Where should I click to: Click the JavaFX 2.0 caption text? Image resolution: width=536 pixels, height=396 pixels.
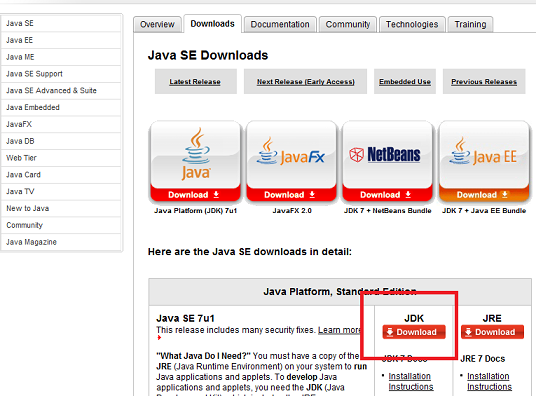tap(292, 211)
